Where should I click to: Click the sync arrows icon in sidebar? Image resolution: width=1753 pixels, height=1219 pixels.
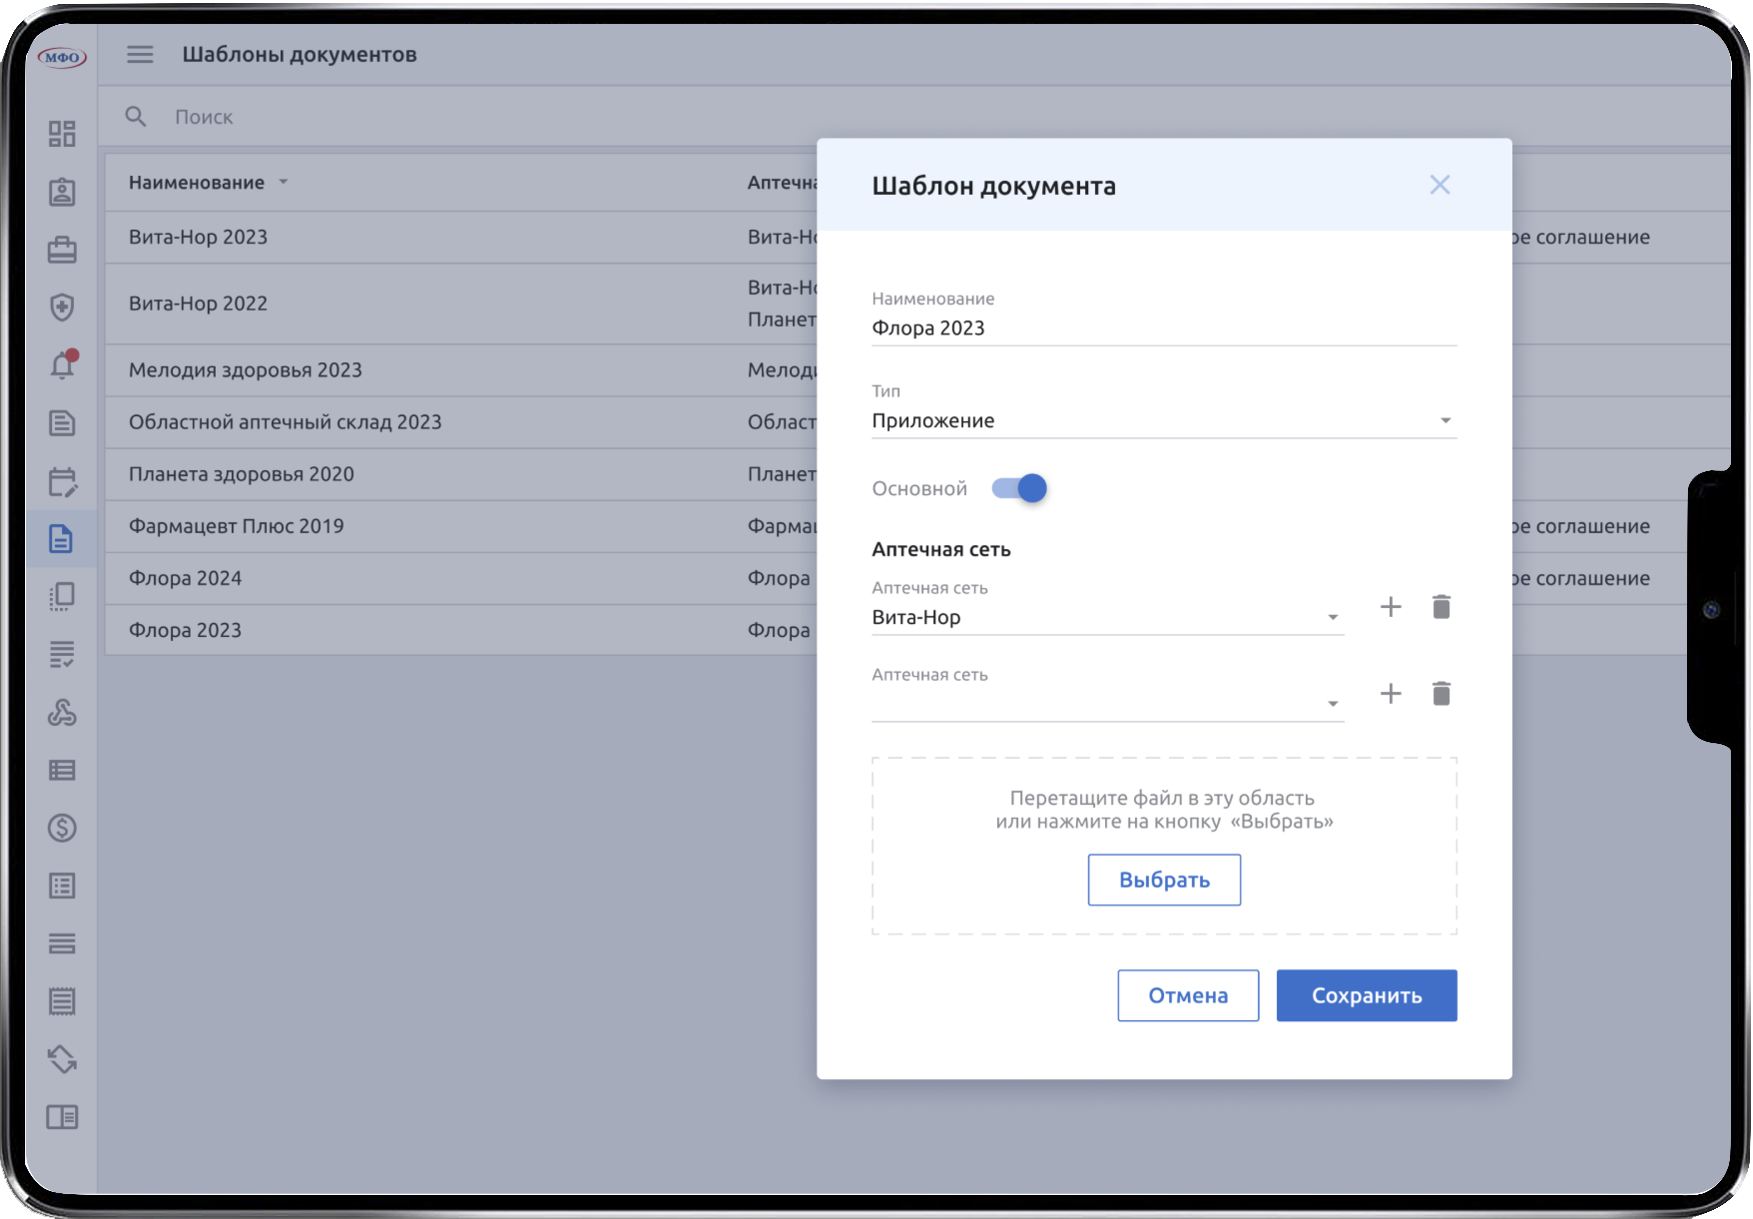61,1060
